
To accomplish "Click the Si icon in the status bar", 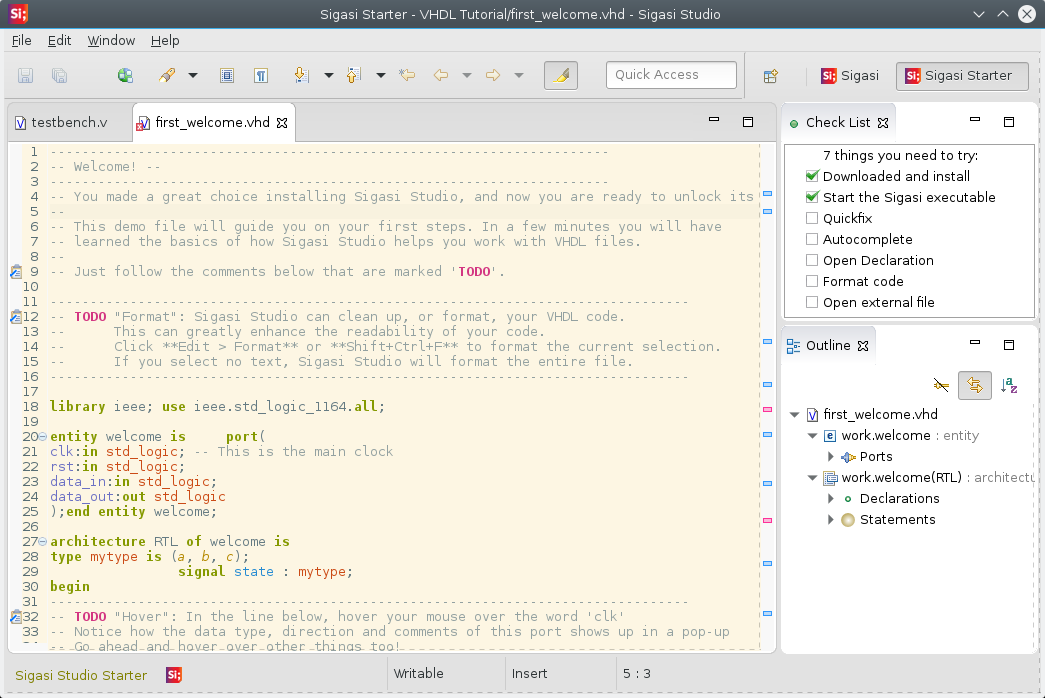I will (x=174, y=675).
